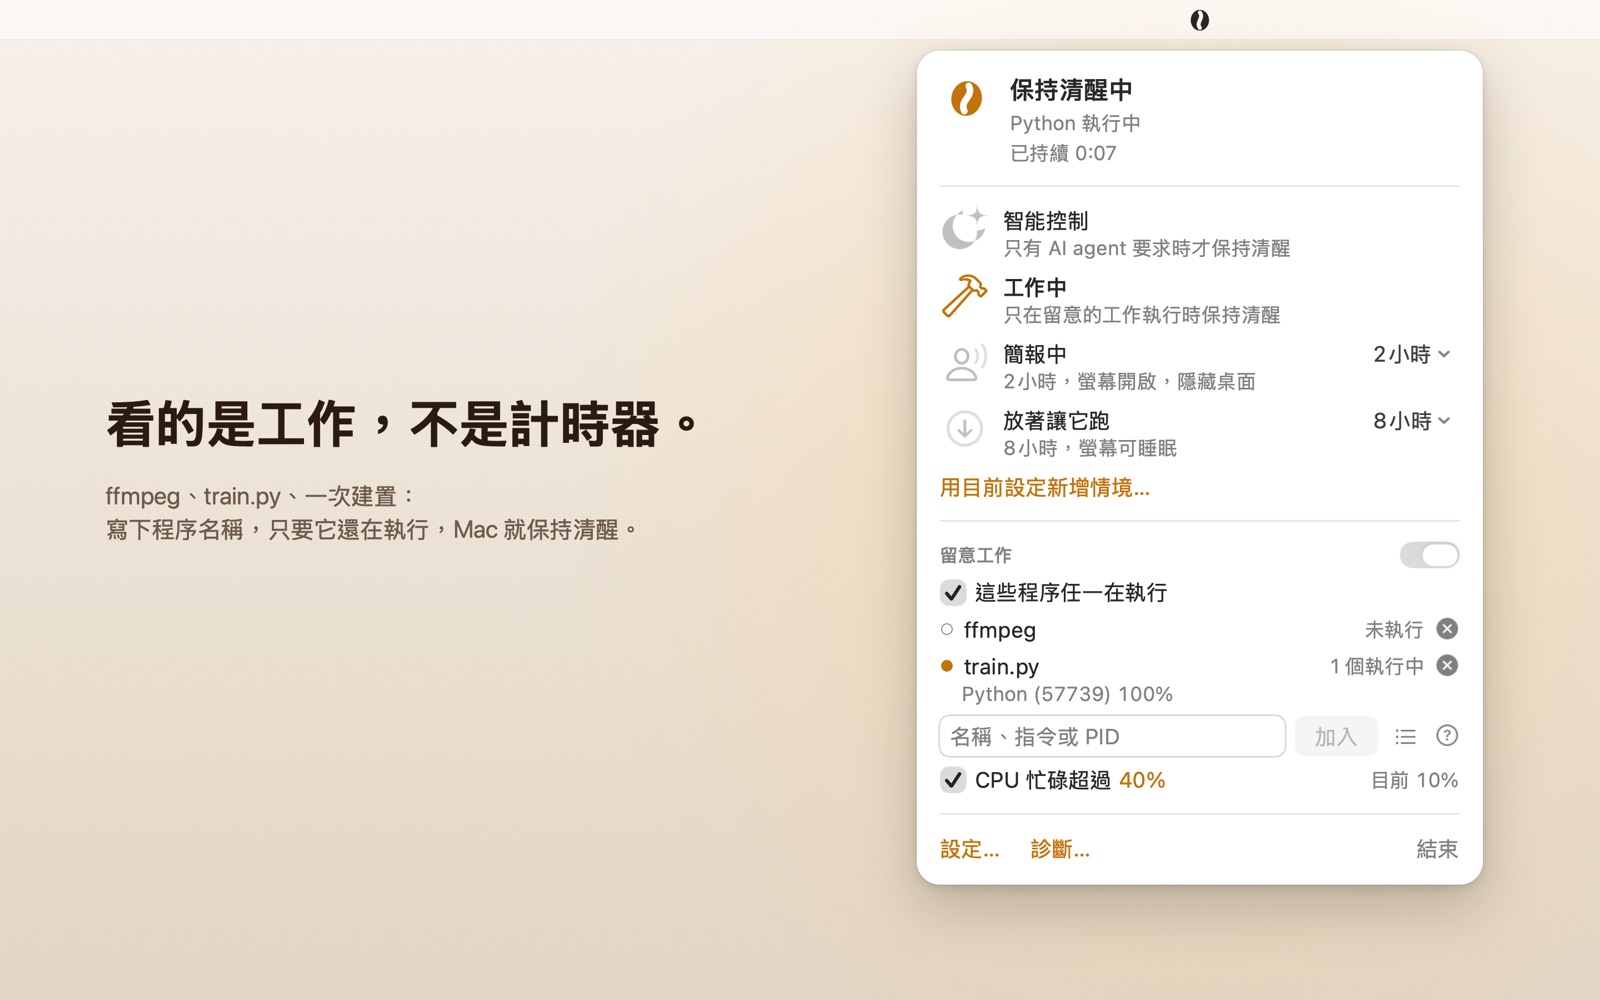Open 診斷... diagnostics
This screenshot has width=1600, height=1000.
point(1060,849)
